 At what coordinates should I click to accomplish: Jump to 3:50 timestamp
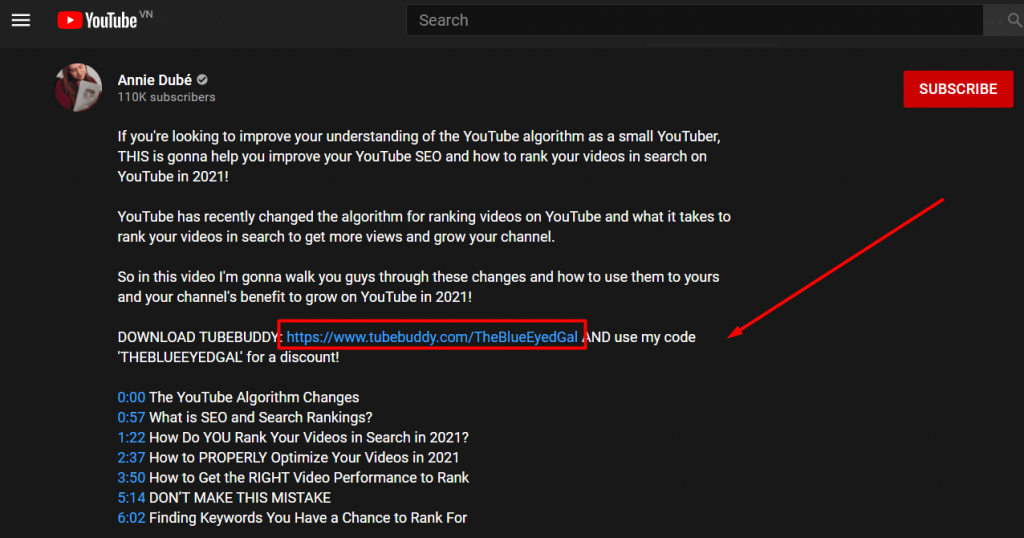131,477
